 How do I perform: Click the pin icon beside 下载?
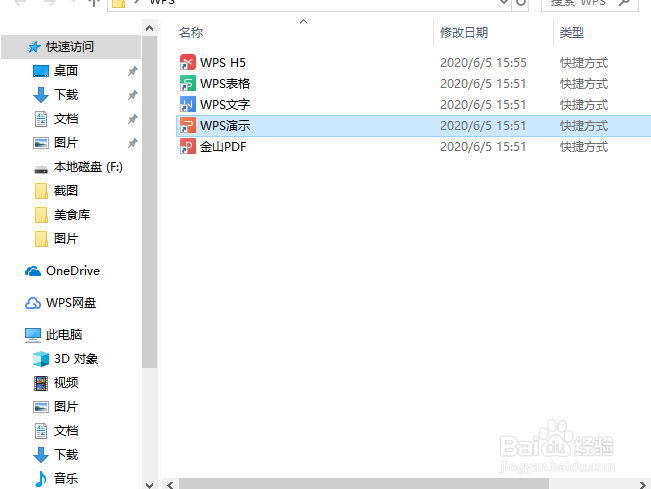coord(132,95)
